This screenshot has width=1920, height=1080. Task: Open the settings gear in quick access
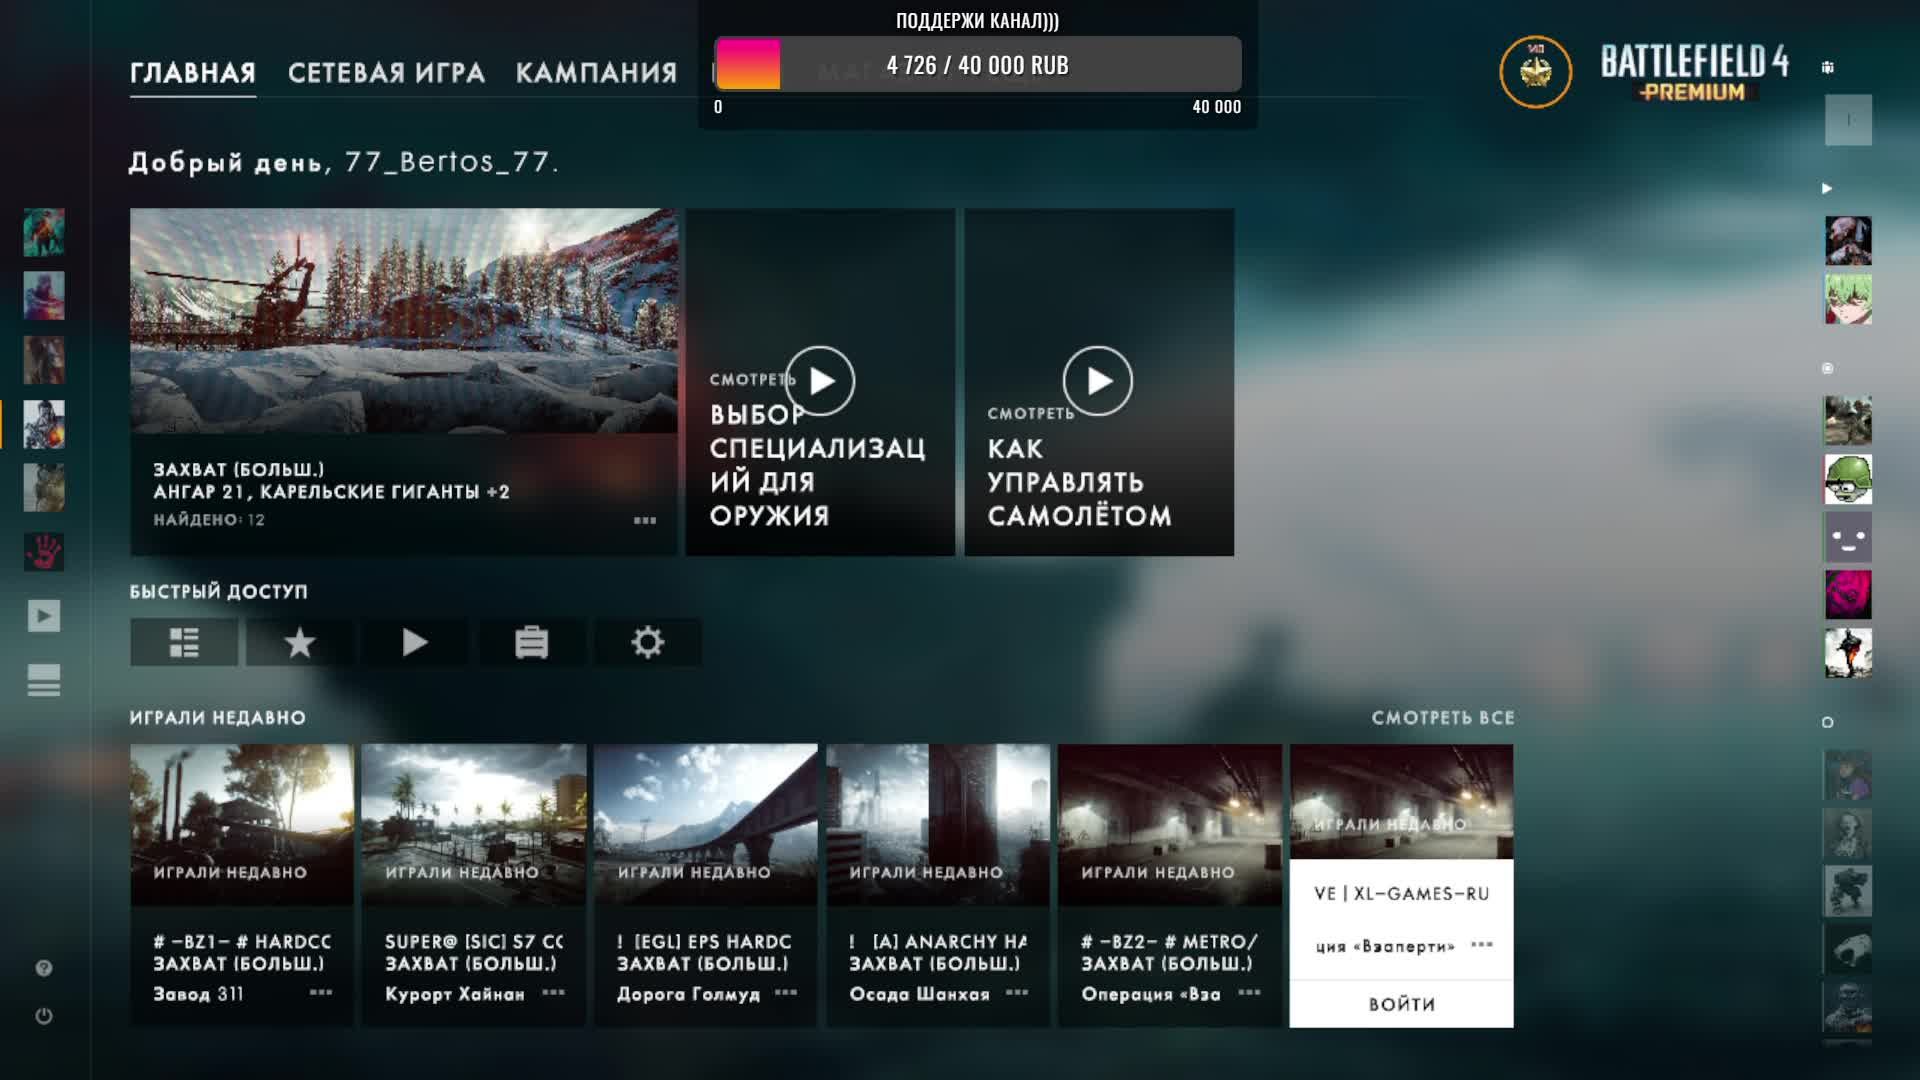[x=648, y=642]
